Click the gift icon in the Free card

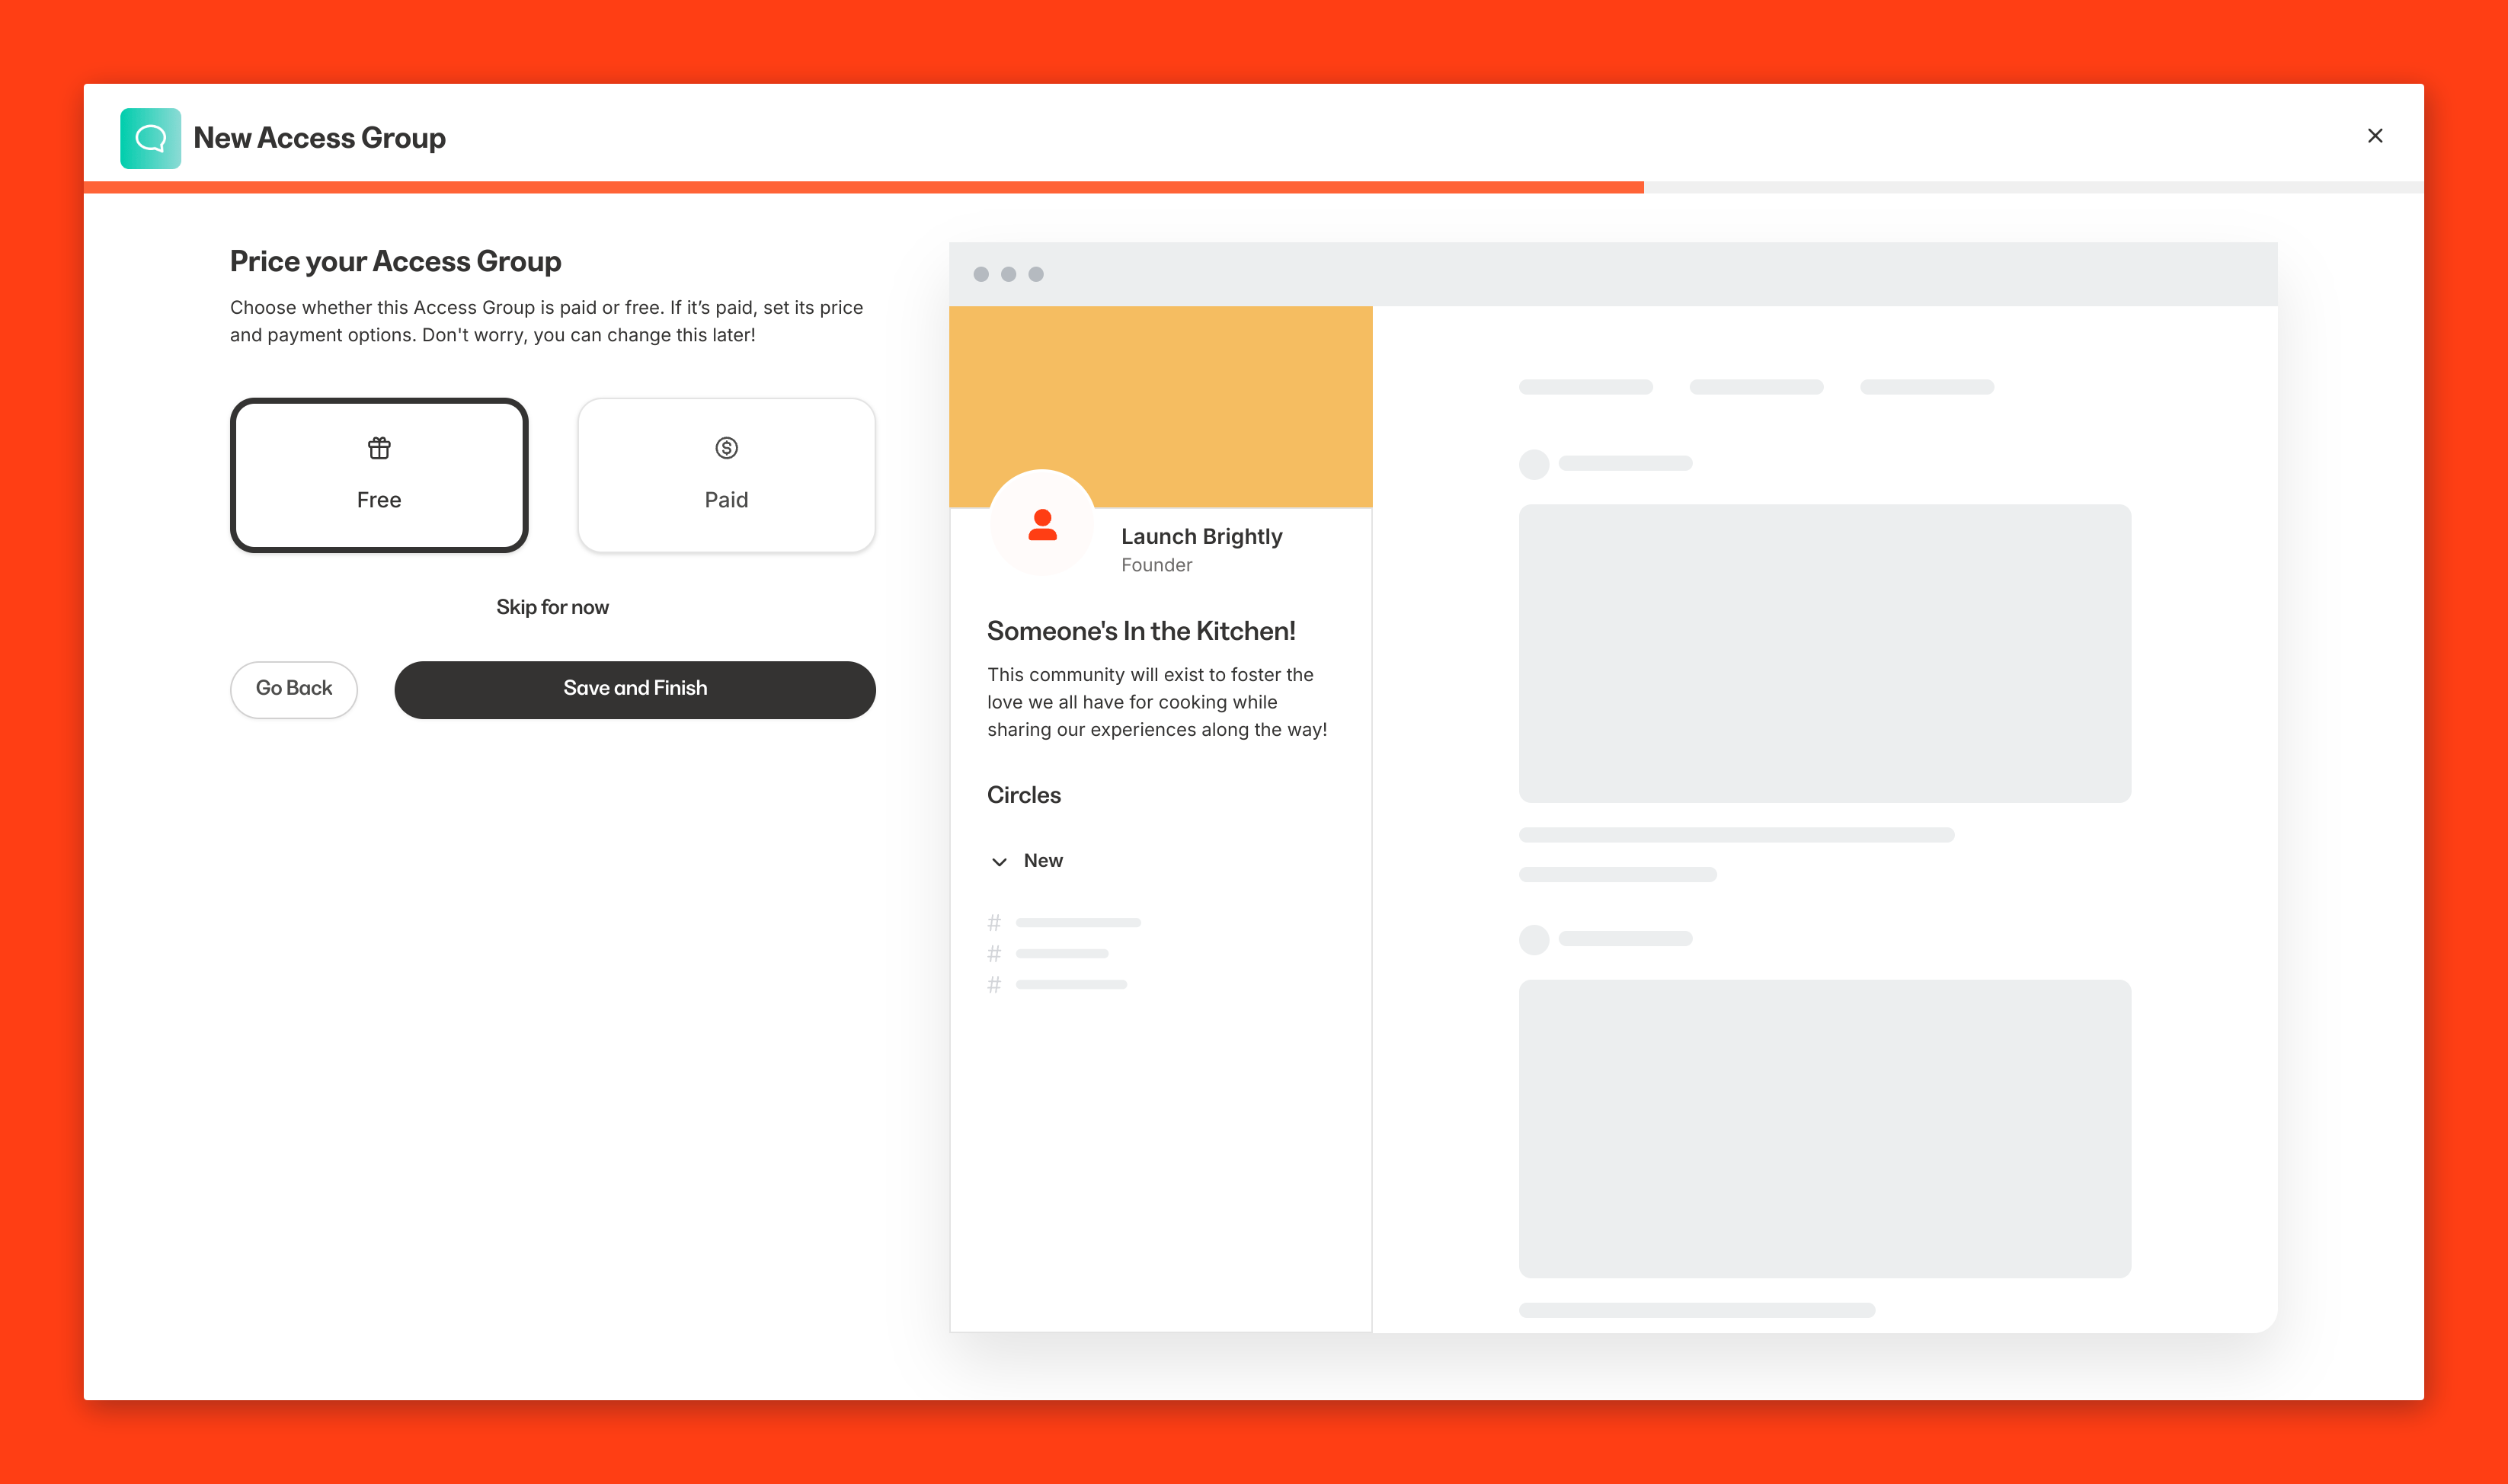379,448
